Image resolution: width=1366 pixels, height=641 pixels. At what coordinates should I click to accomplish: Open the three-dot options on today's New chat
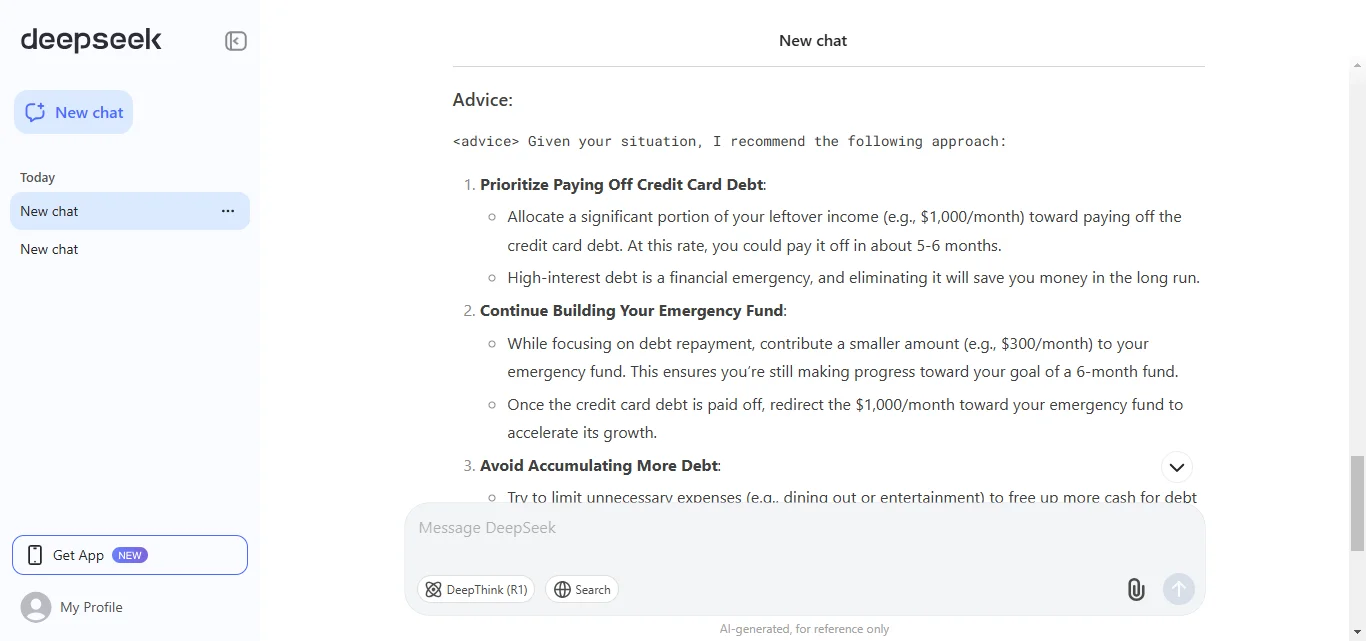[228, 211]
